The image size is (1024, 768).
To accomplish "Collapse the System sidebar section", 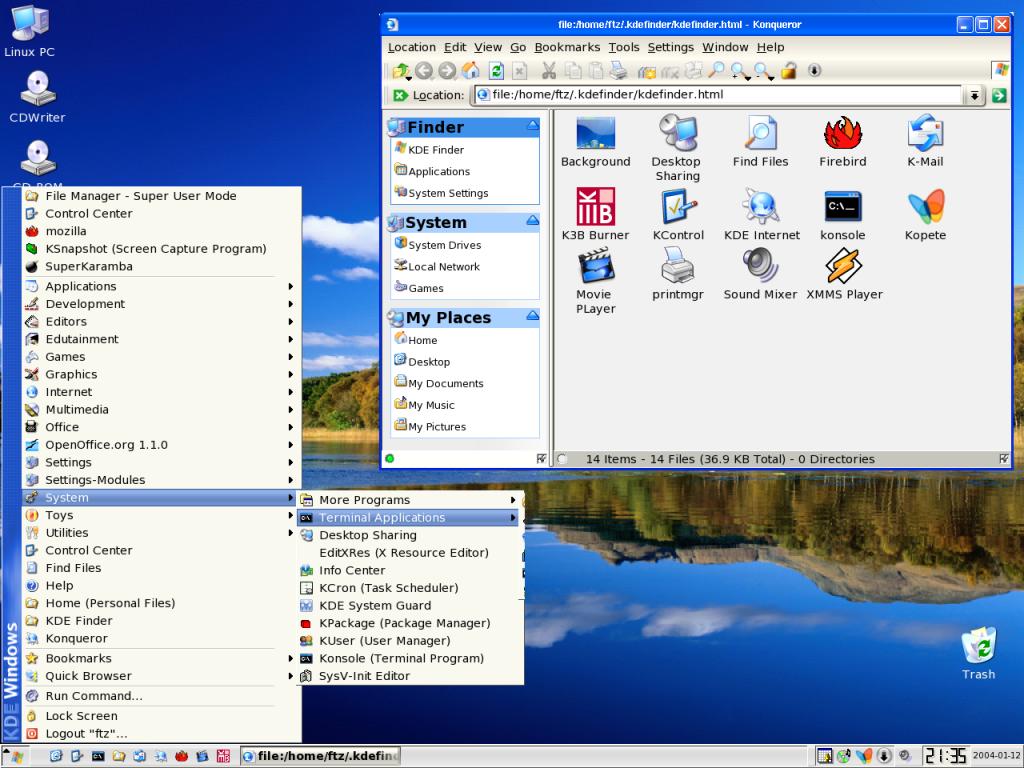I will [x=533, y=220].
